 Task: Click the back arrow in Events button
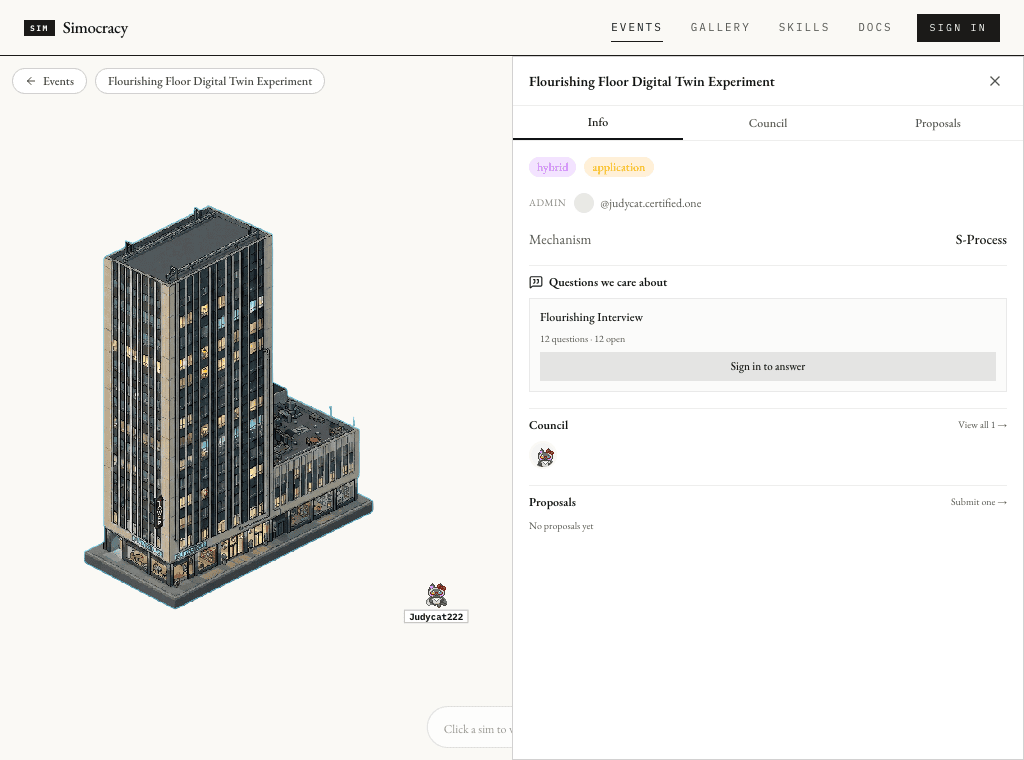(x=31, y=81)
